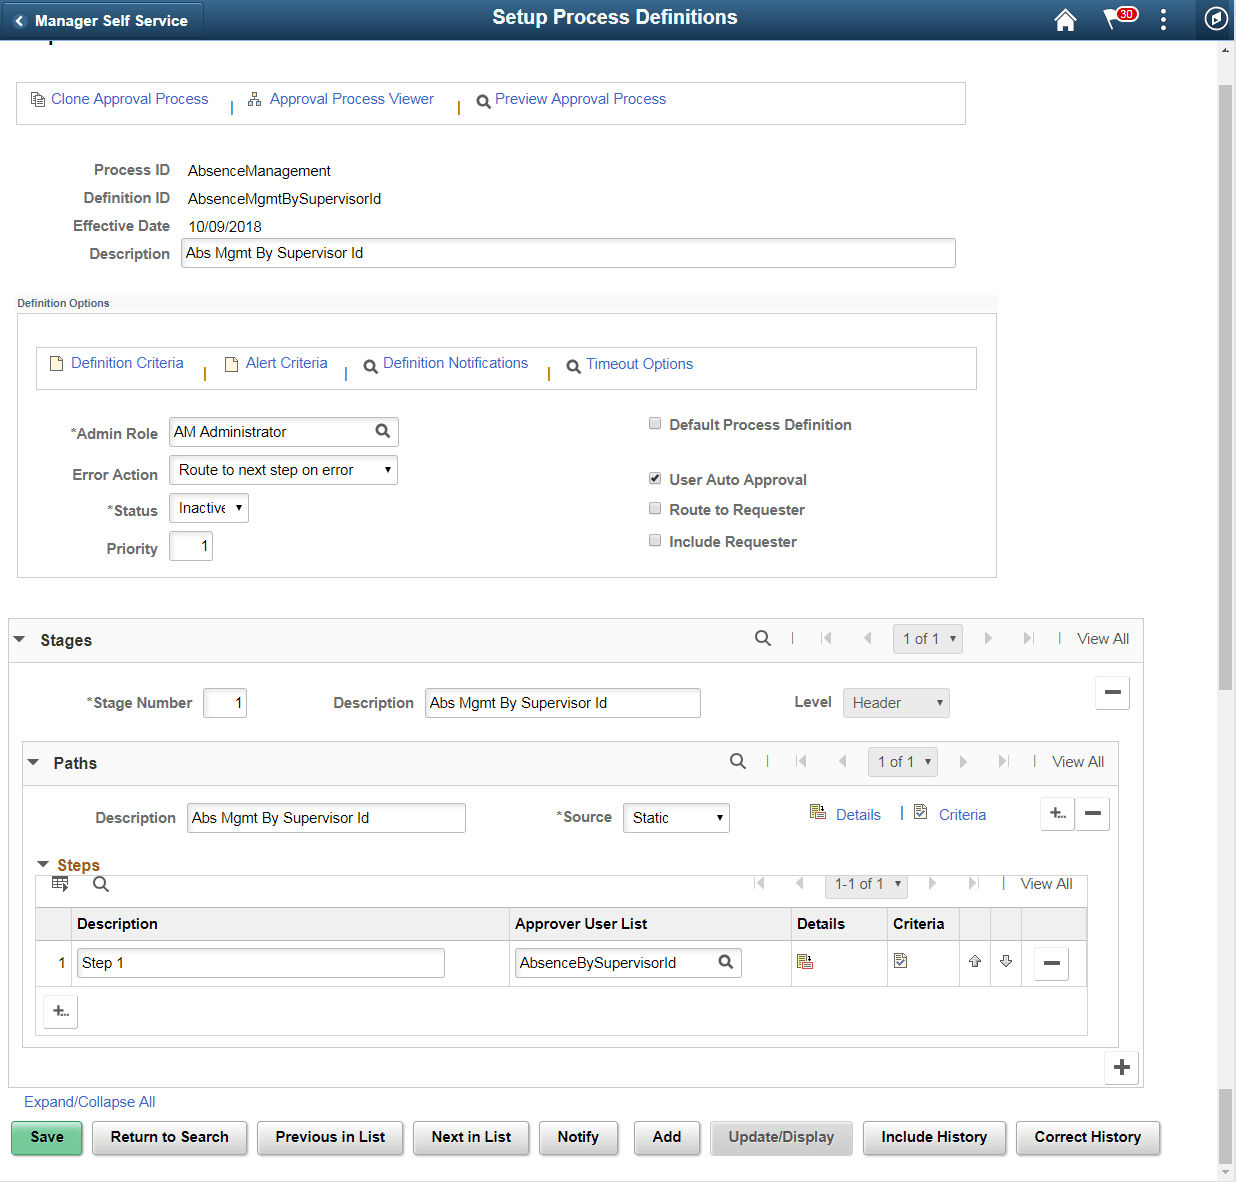
Task: Open the Approver User List lookup for Step 1
Action: coord(725,962)
